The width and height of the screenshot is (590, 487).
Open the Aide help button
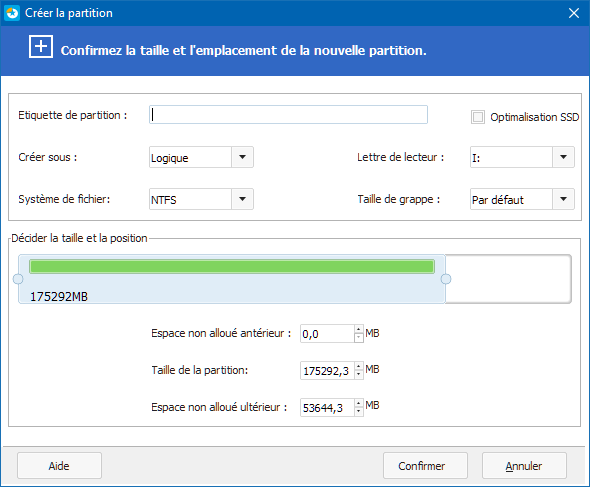coord(59,466)
